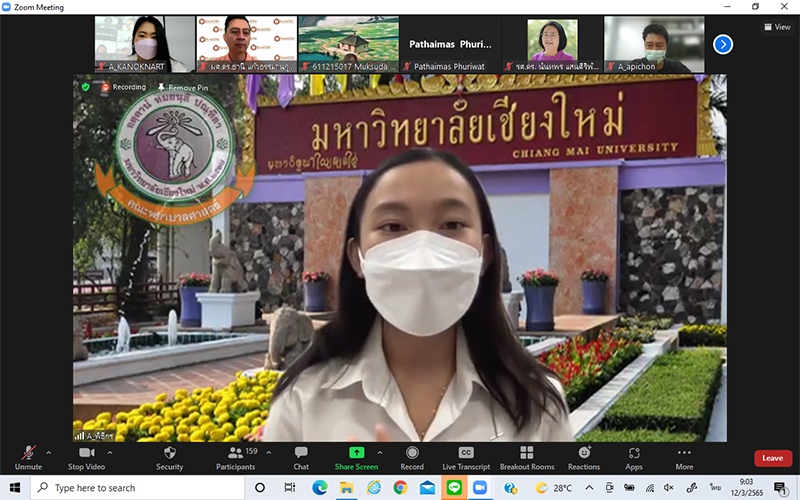This screenshot has width=800, height=500.
Task: Open the Mail app from taskbar
Action: (x=427, y=488)
